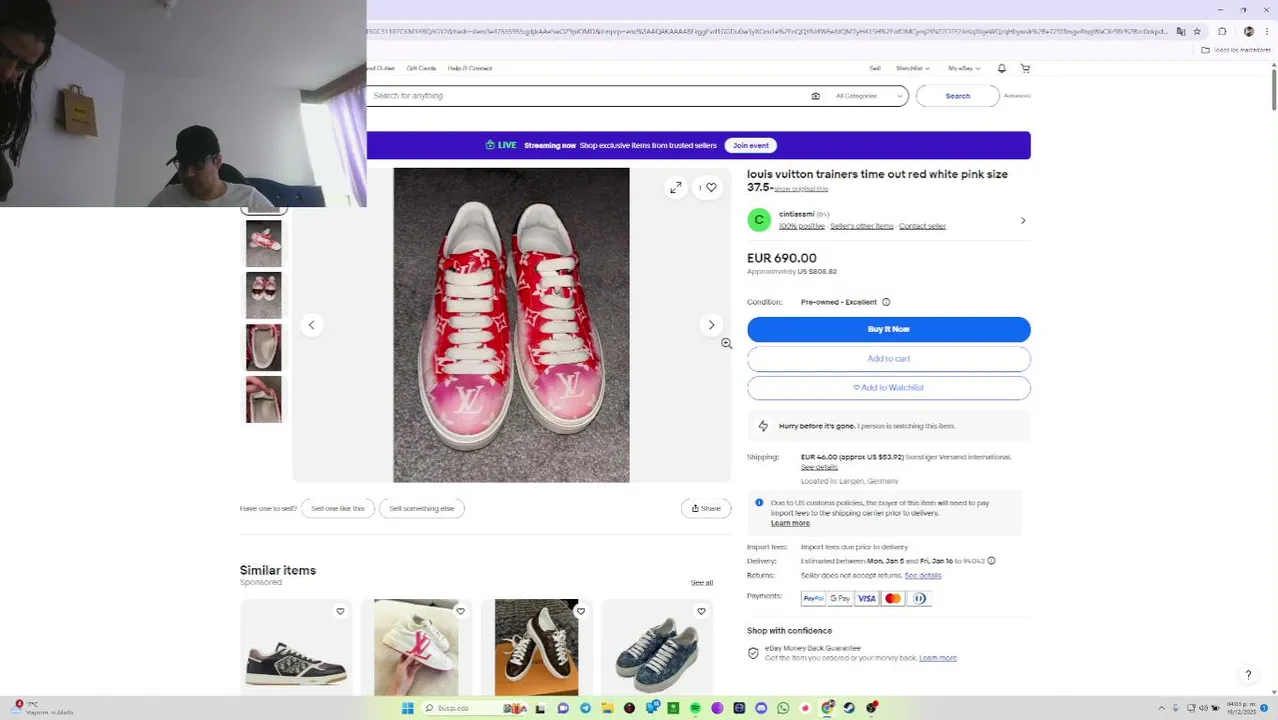Viewport: 1278px width, 720px height.
Task: Open File Explorer from taskbar
Action: pos(607,708)
